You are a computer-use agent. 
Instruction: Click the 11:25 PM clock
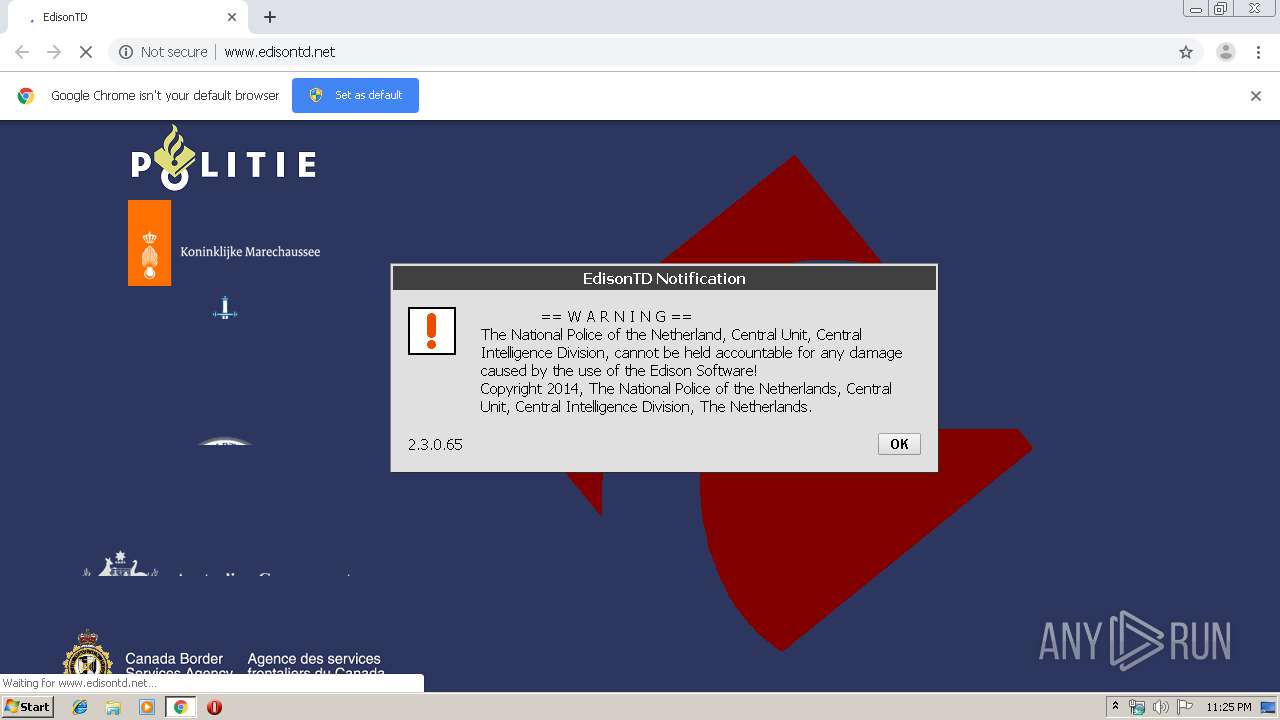pos(1228,707)
